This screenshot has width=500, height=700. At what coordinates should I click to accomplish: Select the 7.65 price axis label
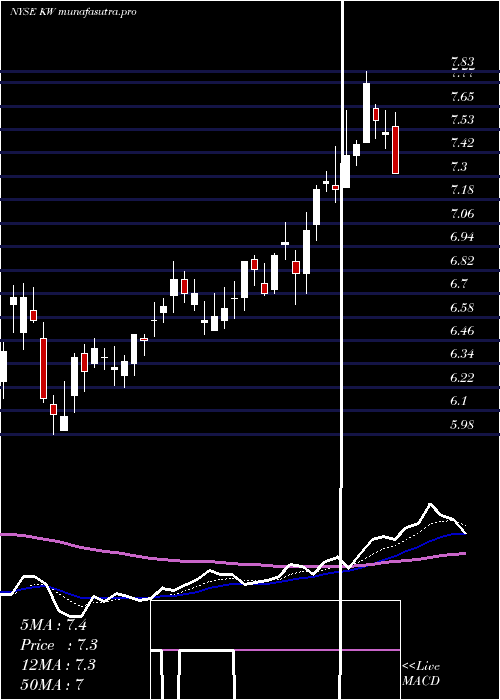click(x=462, y=96)
